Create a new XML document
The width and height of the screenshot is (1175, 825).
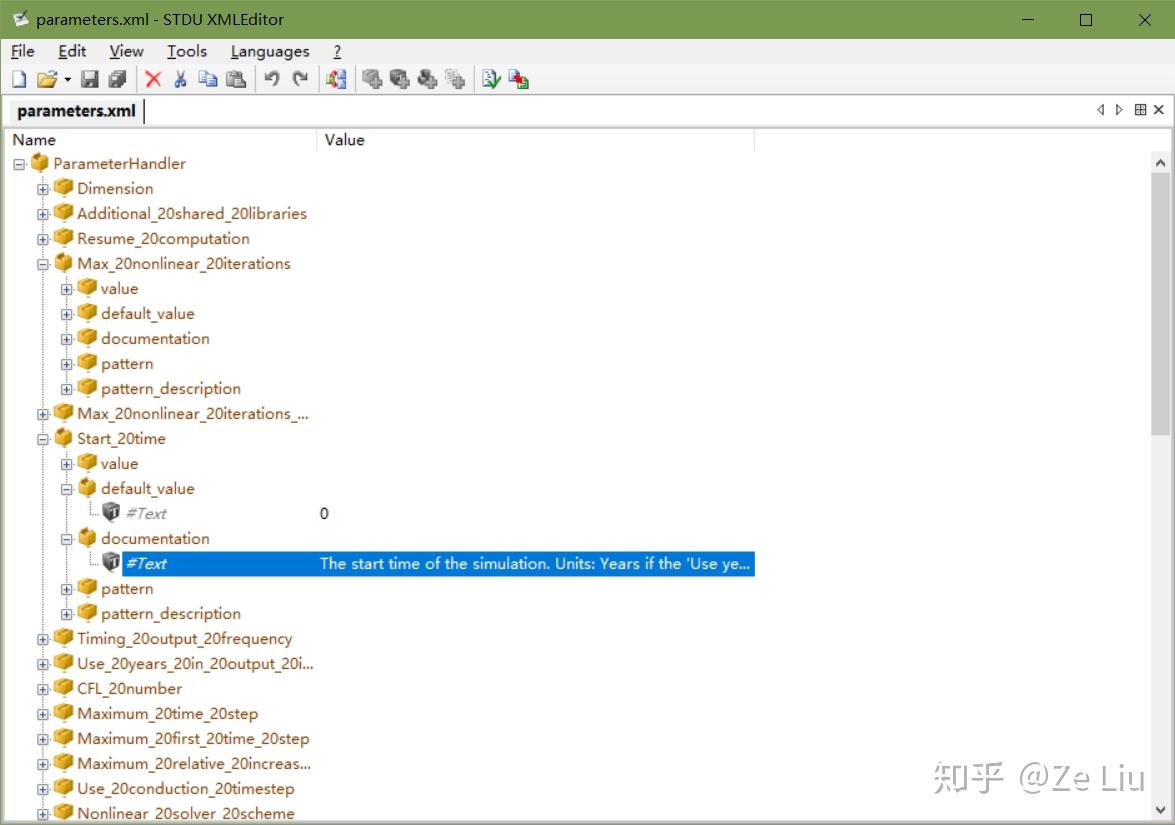[x=18, y=79]
